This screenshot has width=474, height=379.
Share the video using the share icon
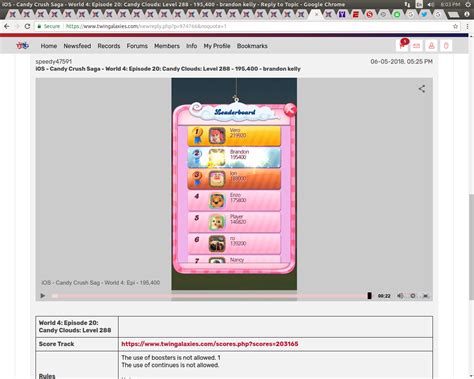[422, 89]
